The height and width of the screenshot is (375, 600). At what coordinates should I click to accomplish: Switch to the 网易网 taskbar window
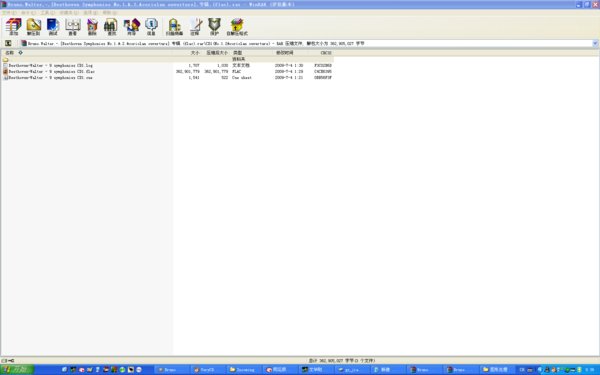(279, 370)
